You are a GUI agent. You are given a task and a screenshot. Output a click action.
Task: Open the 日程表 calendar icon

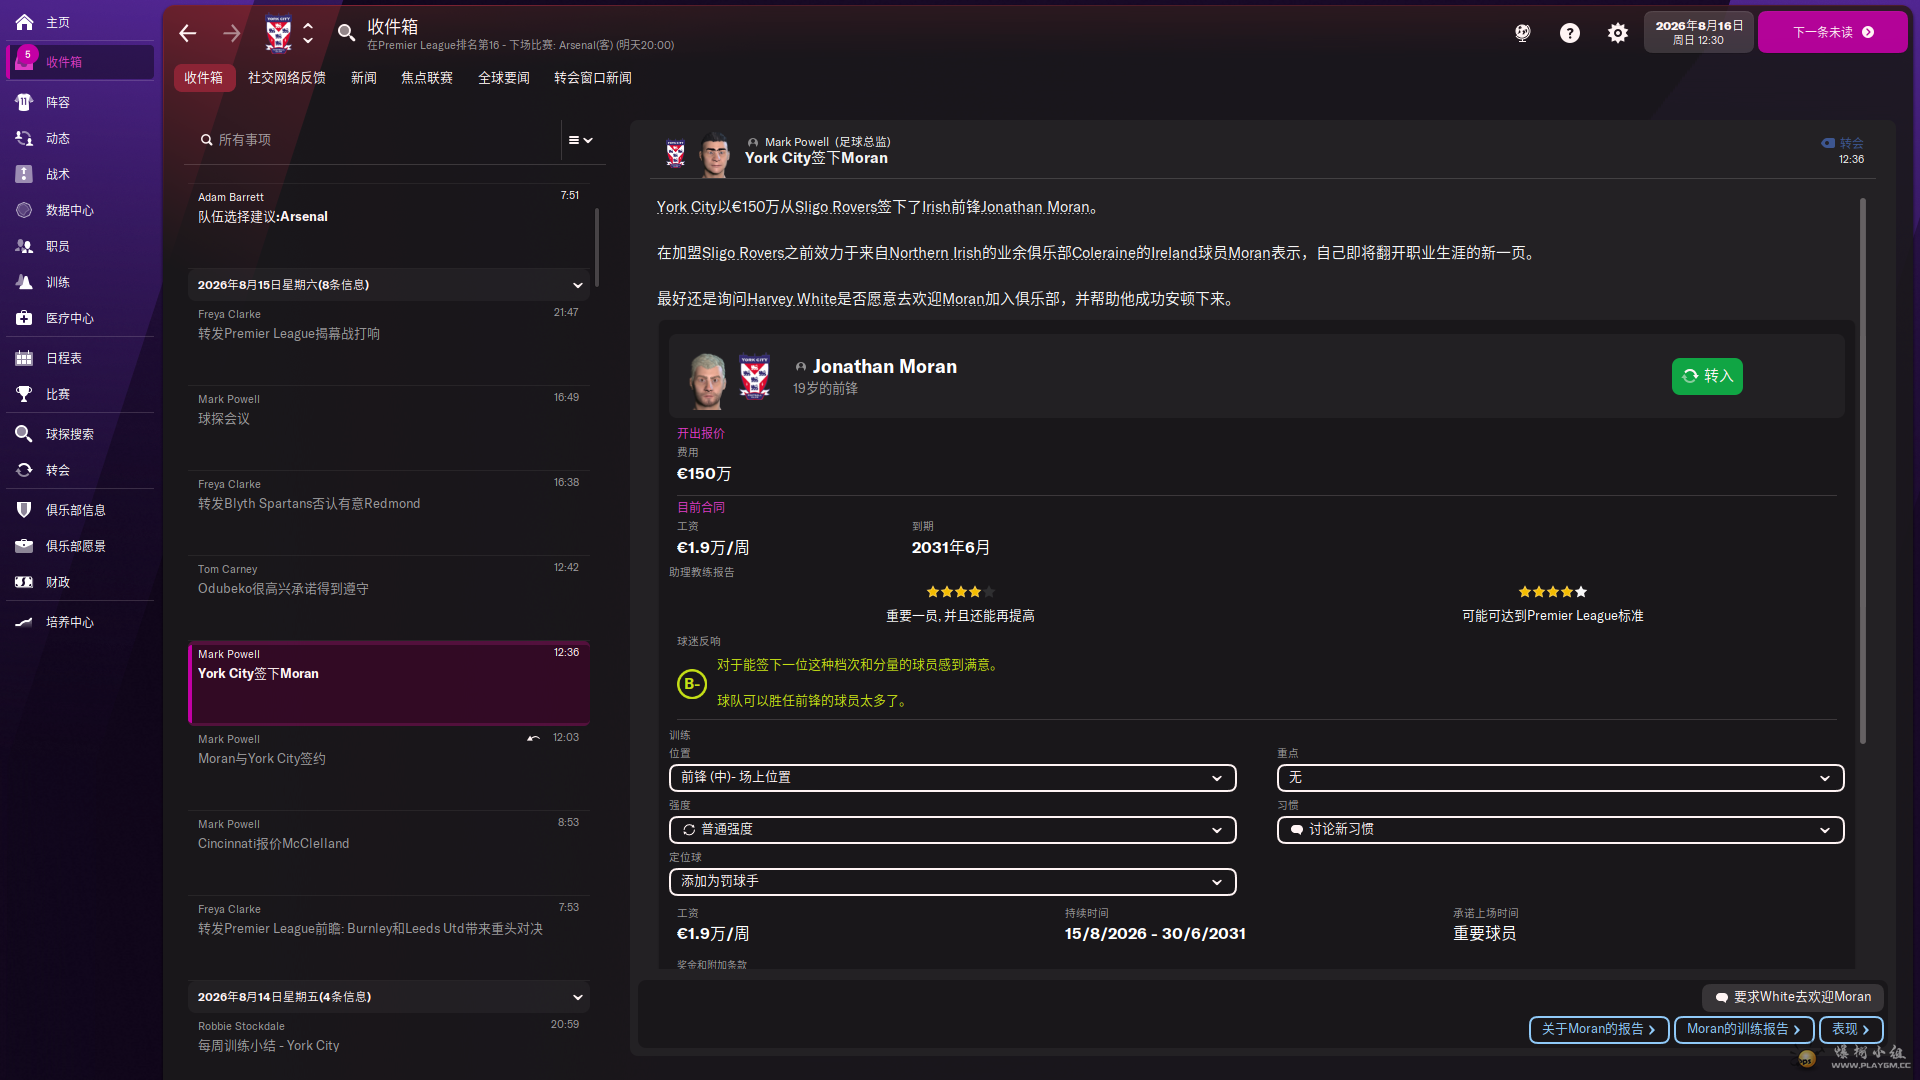coord(24,358)
